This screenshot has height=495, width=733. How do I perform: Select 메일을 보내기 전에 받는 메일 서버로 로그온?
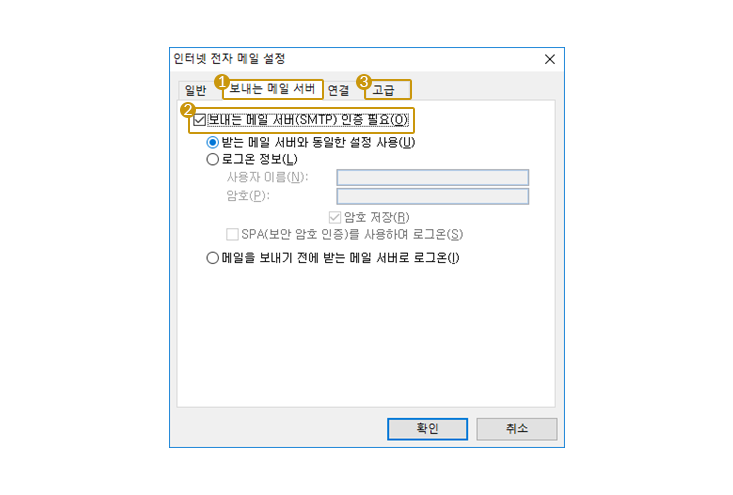point(213,258)
